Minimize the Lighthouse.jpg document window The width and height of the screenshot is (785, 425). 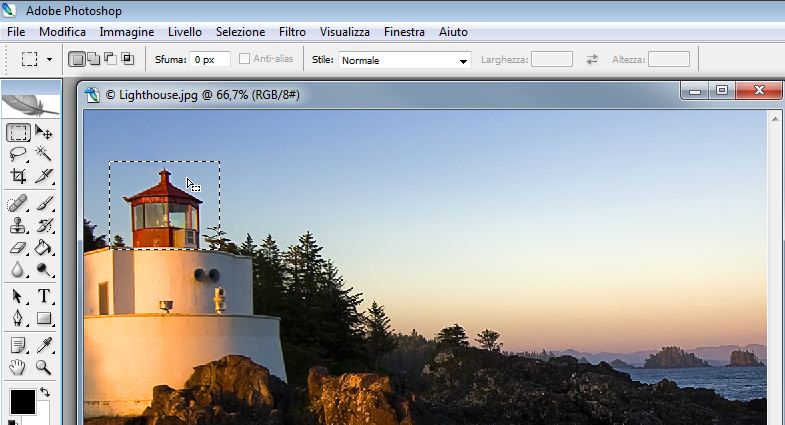[x=695, y=91]
